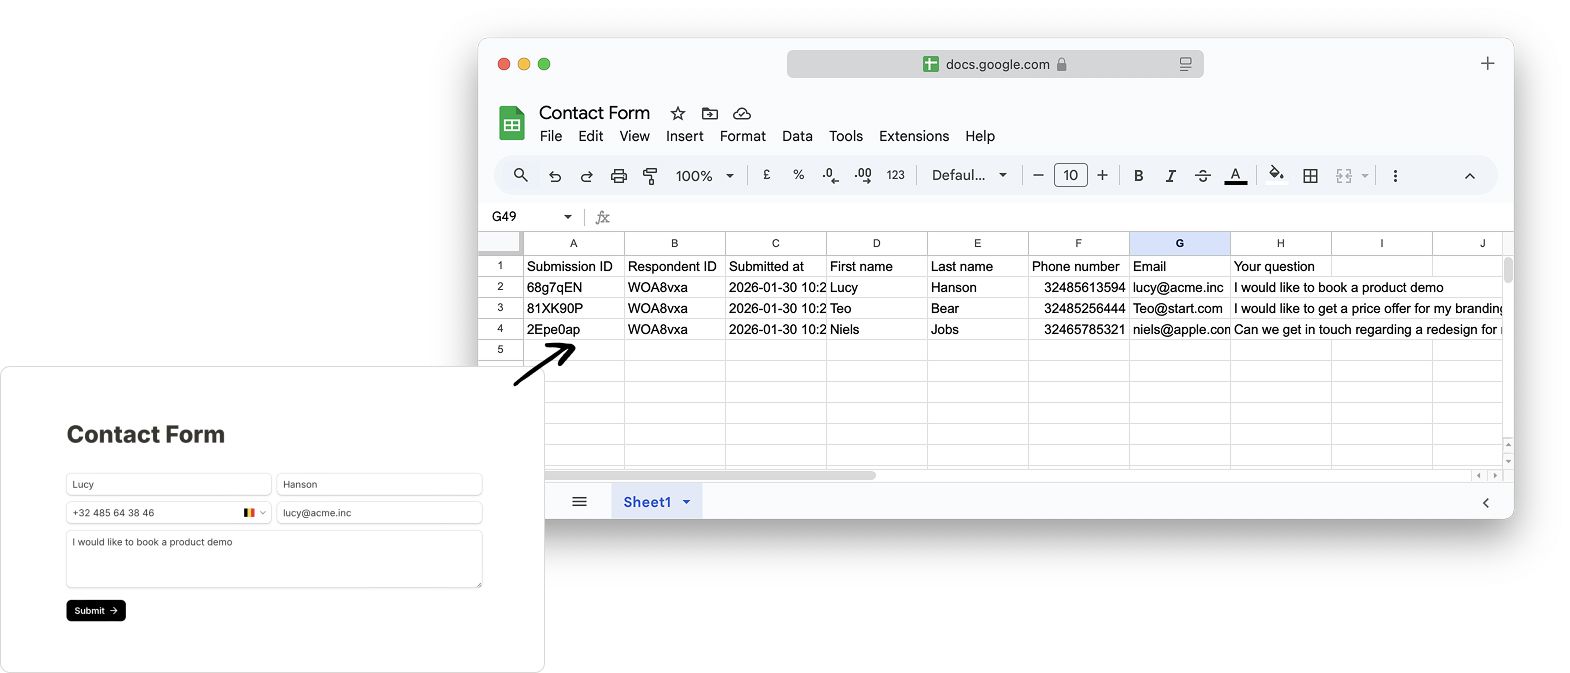Open the 100% zoom dropdown
Viewport: 1570px width, 673px height.
(705, 176)
